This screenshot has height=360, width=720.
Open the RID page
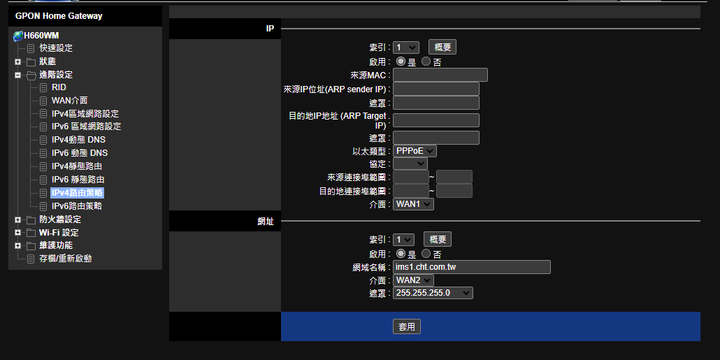pos(59,87)
